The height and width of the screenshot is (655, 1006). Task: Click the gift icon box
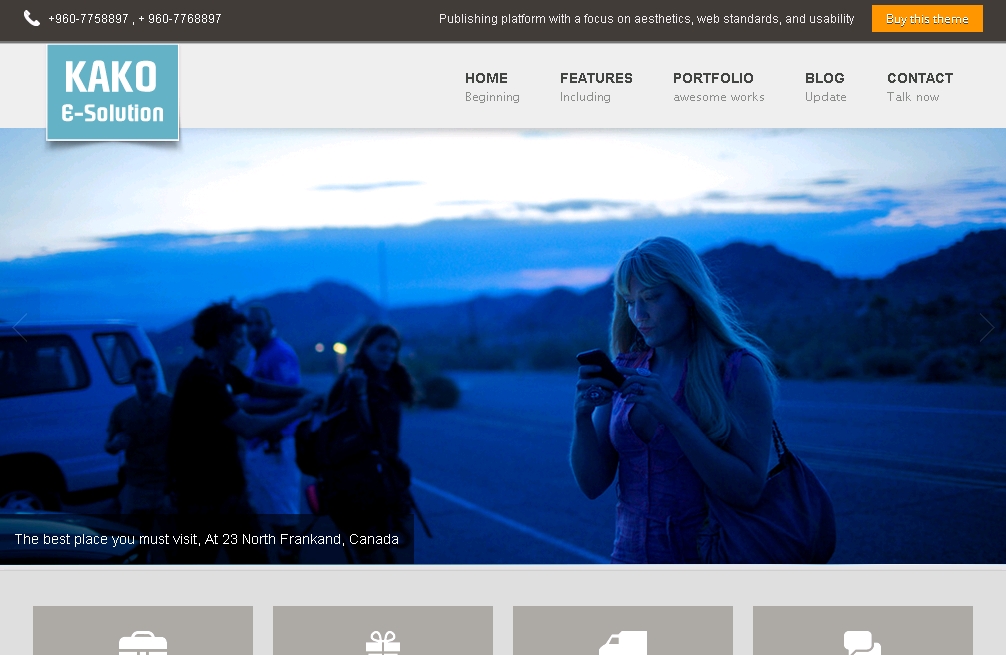pyautogui.click(x=383, y=632)
